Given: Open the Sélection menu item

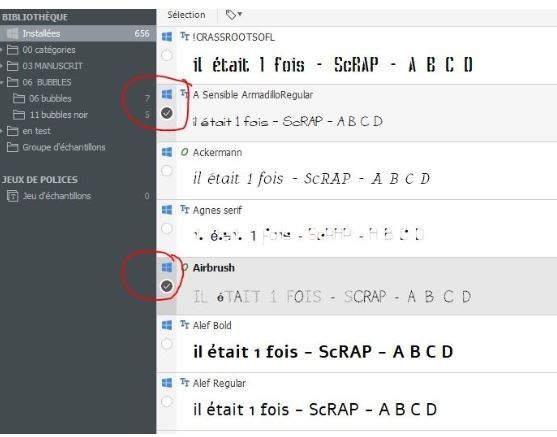Looking at the screenshot, I should [186, 15].
